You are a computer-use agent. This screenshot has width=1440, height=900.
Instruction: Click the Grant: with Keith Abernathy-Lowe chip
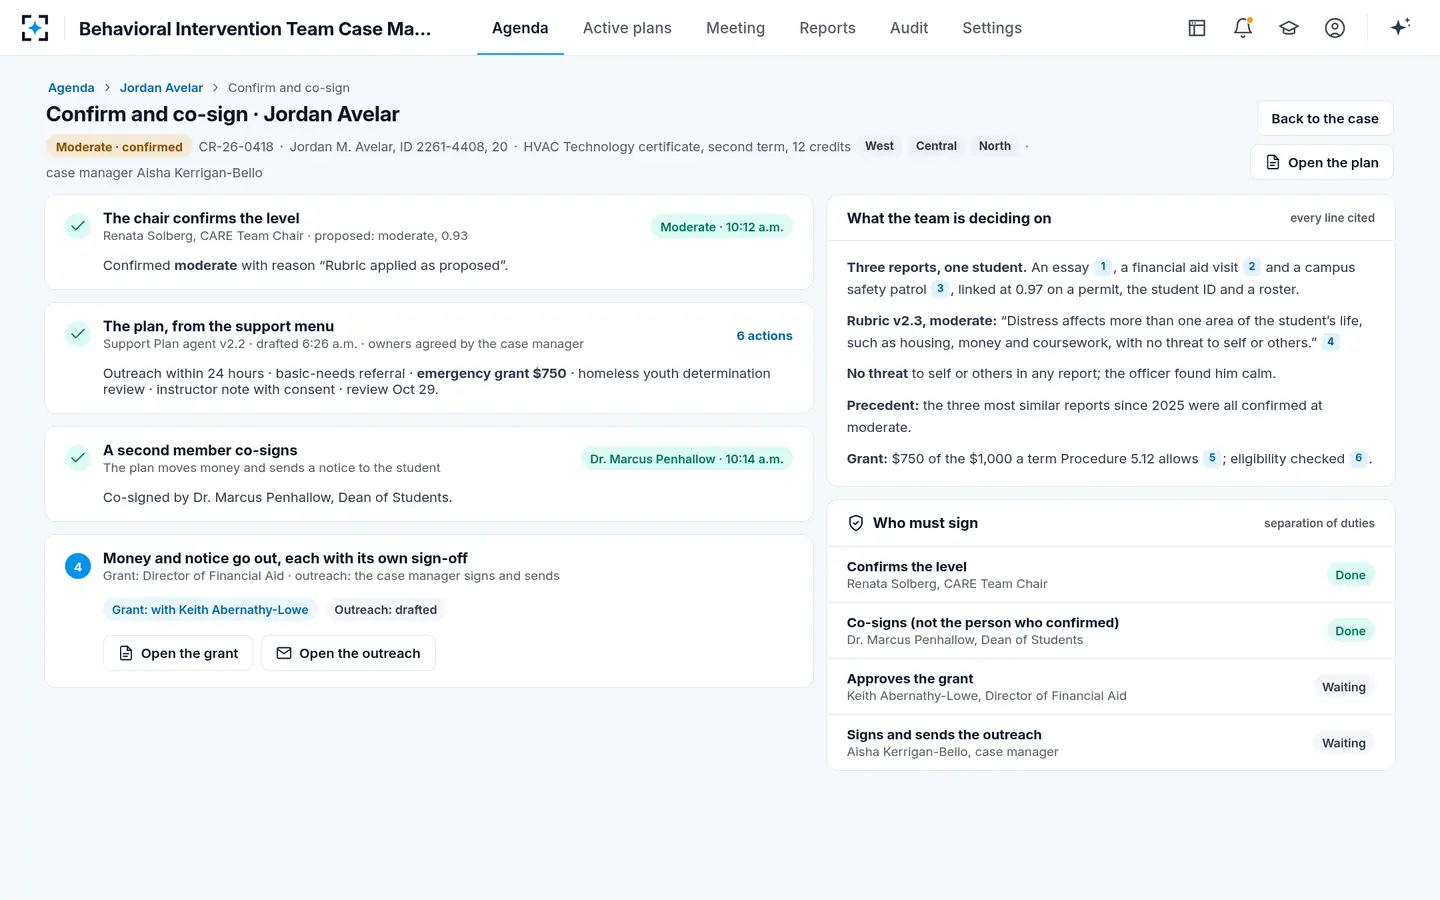click(x=210, y=610)
